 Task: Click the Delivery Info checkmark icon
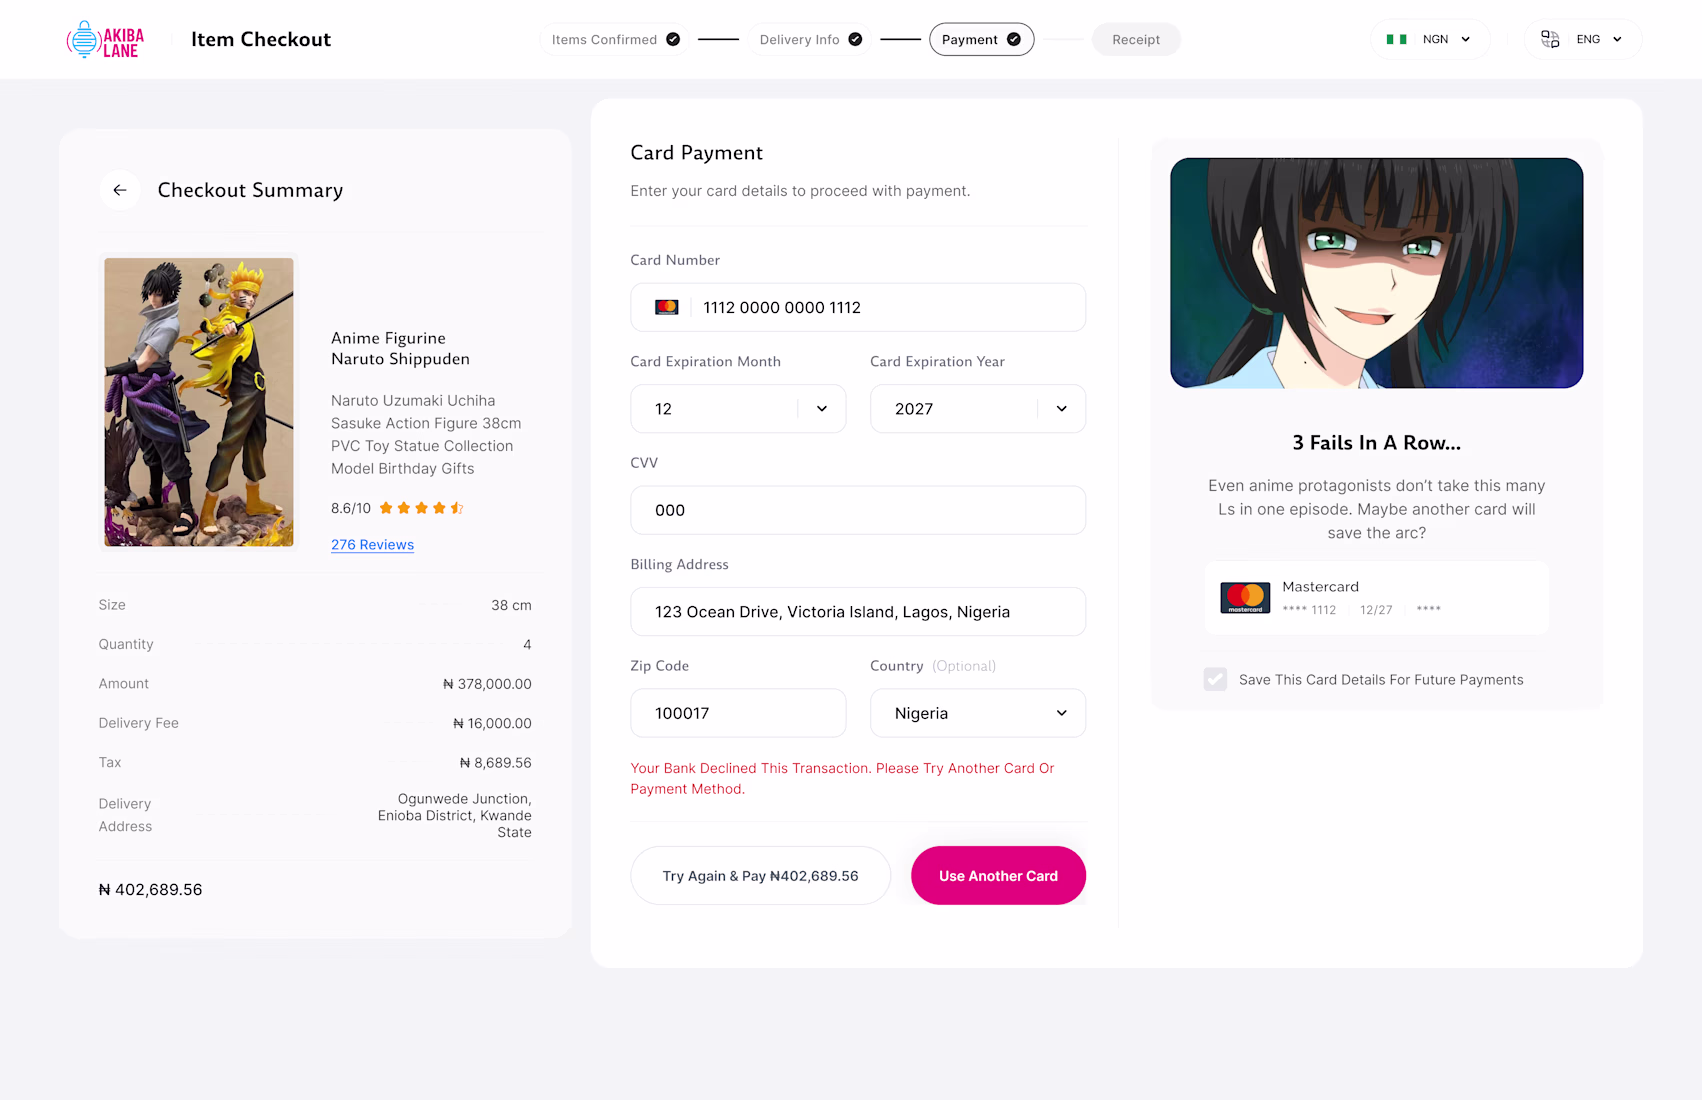pyautogui.click(x=855, y=39)
